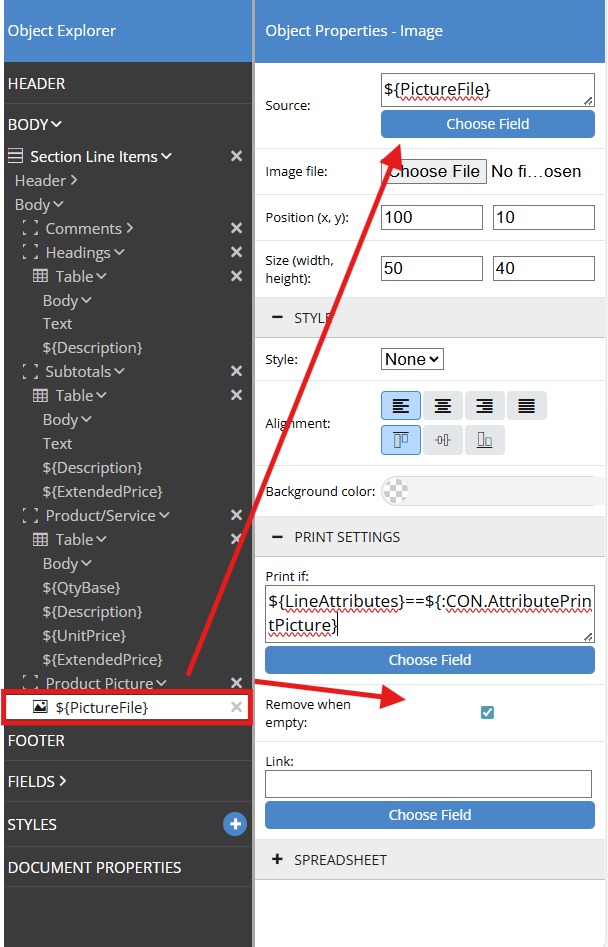
Task: Open the Style dropdown
Action: click(412, 359)
